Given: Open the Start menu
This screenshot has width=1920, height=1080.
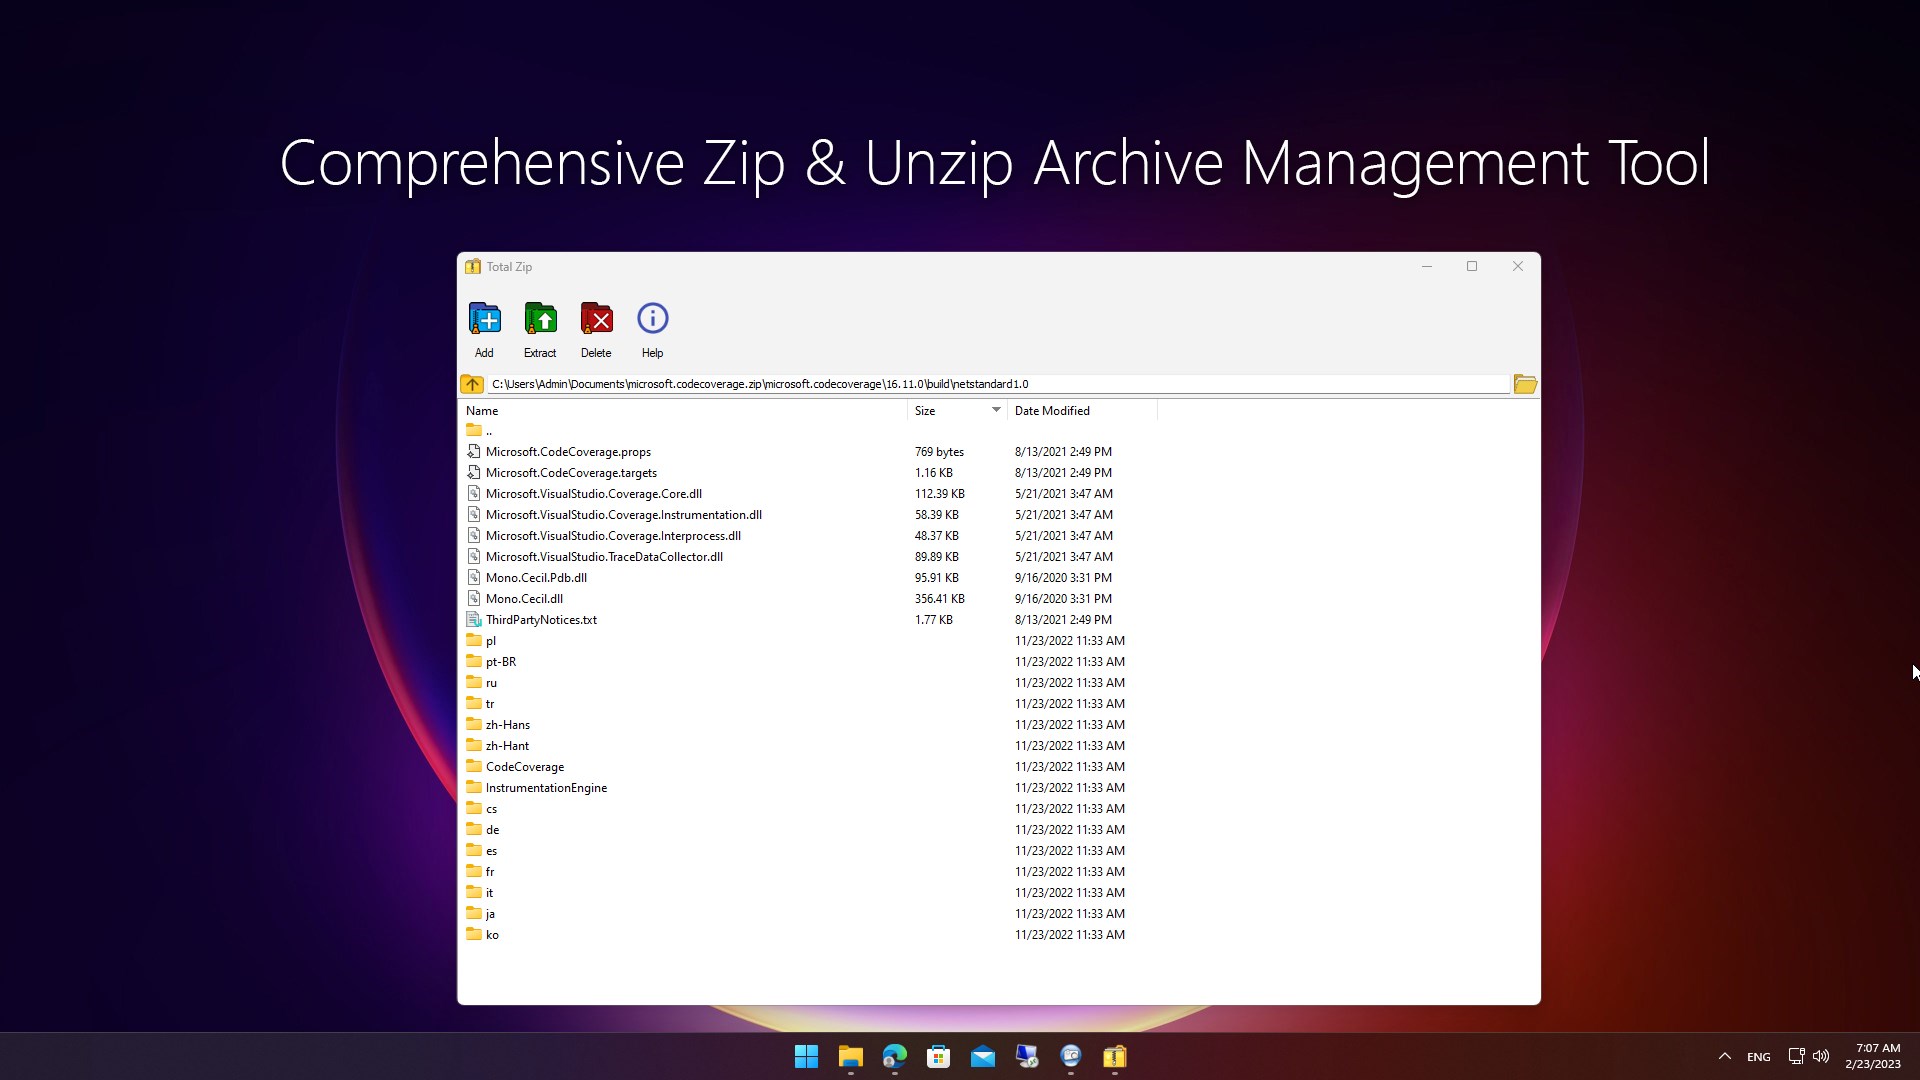Looking at the screenshot, I should 806,1057.
